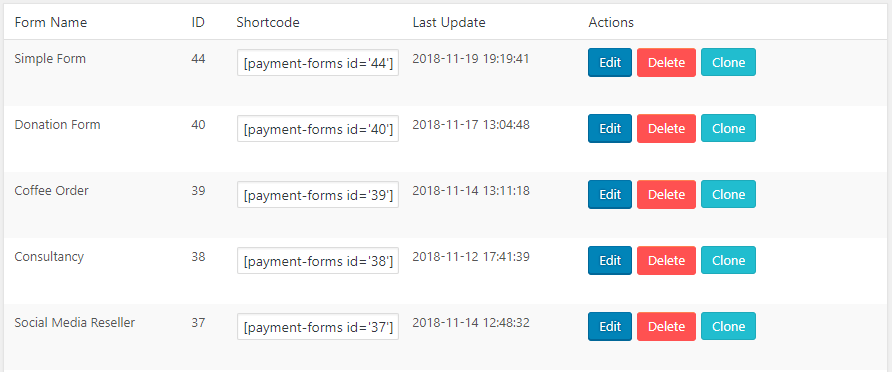This screenshot has height=372, width=892.
Task: Delete the Simple Form
Action: [666, 63]
